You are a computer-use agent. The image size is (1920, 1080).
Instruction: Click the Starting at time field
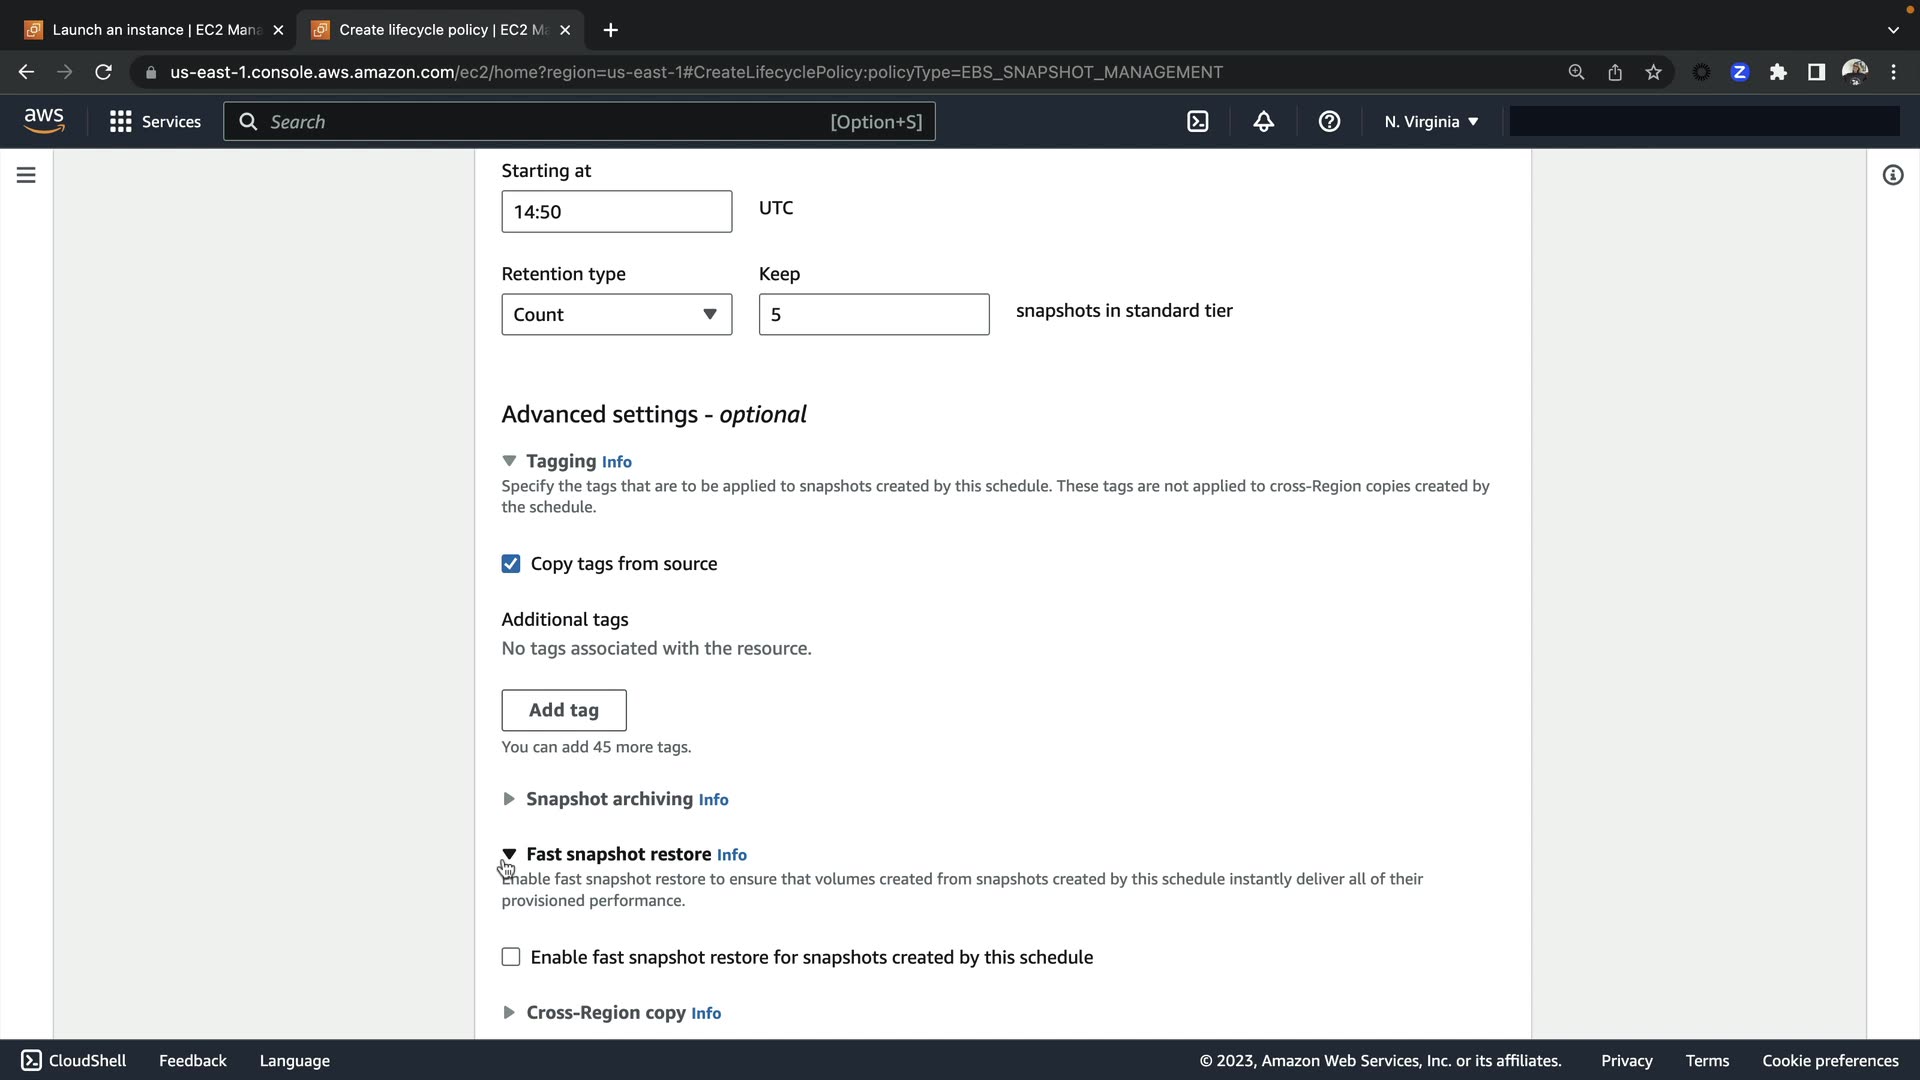pos(616,211)
